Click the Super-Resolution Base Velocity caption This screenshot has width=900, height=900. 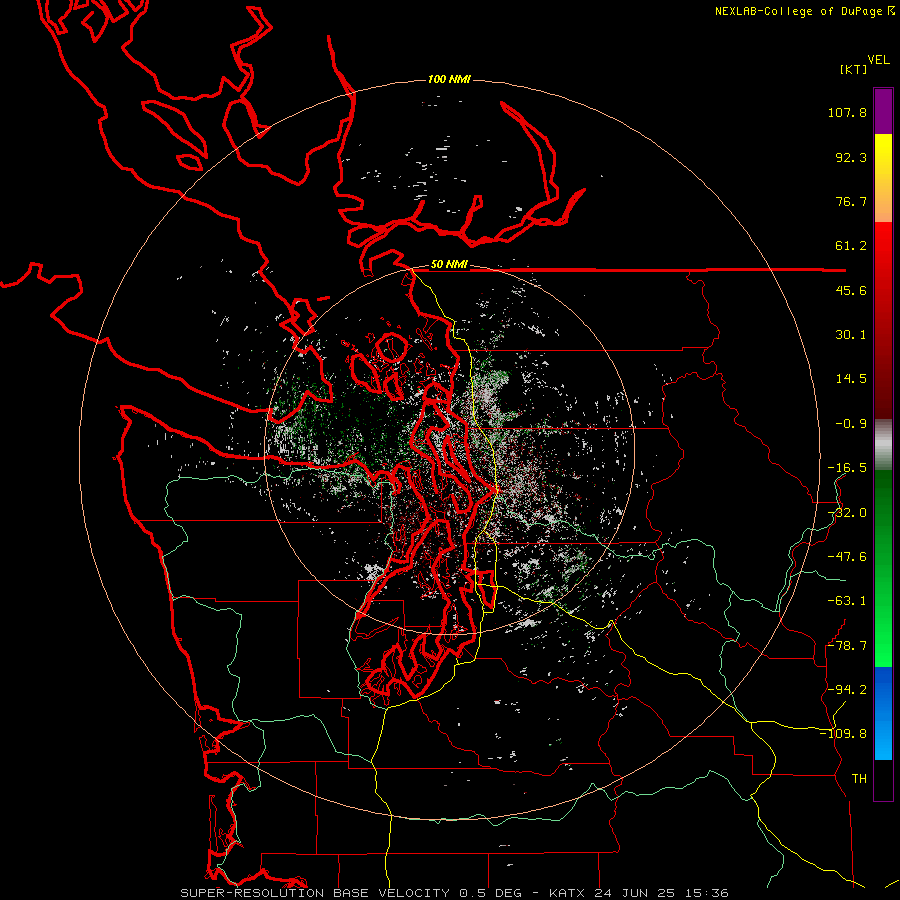(x=455, y=893)
